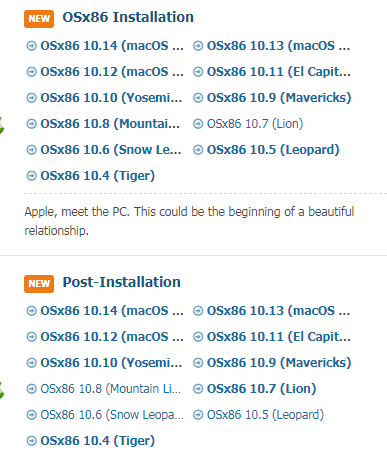
Task: Open OSx86 10.13 under Post-Installation
Action: tap(278, 311)
